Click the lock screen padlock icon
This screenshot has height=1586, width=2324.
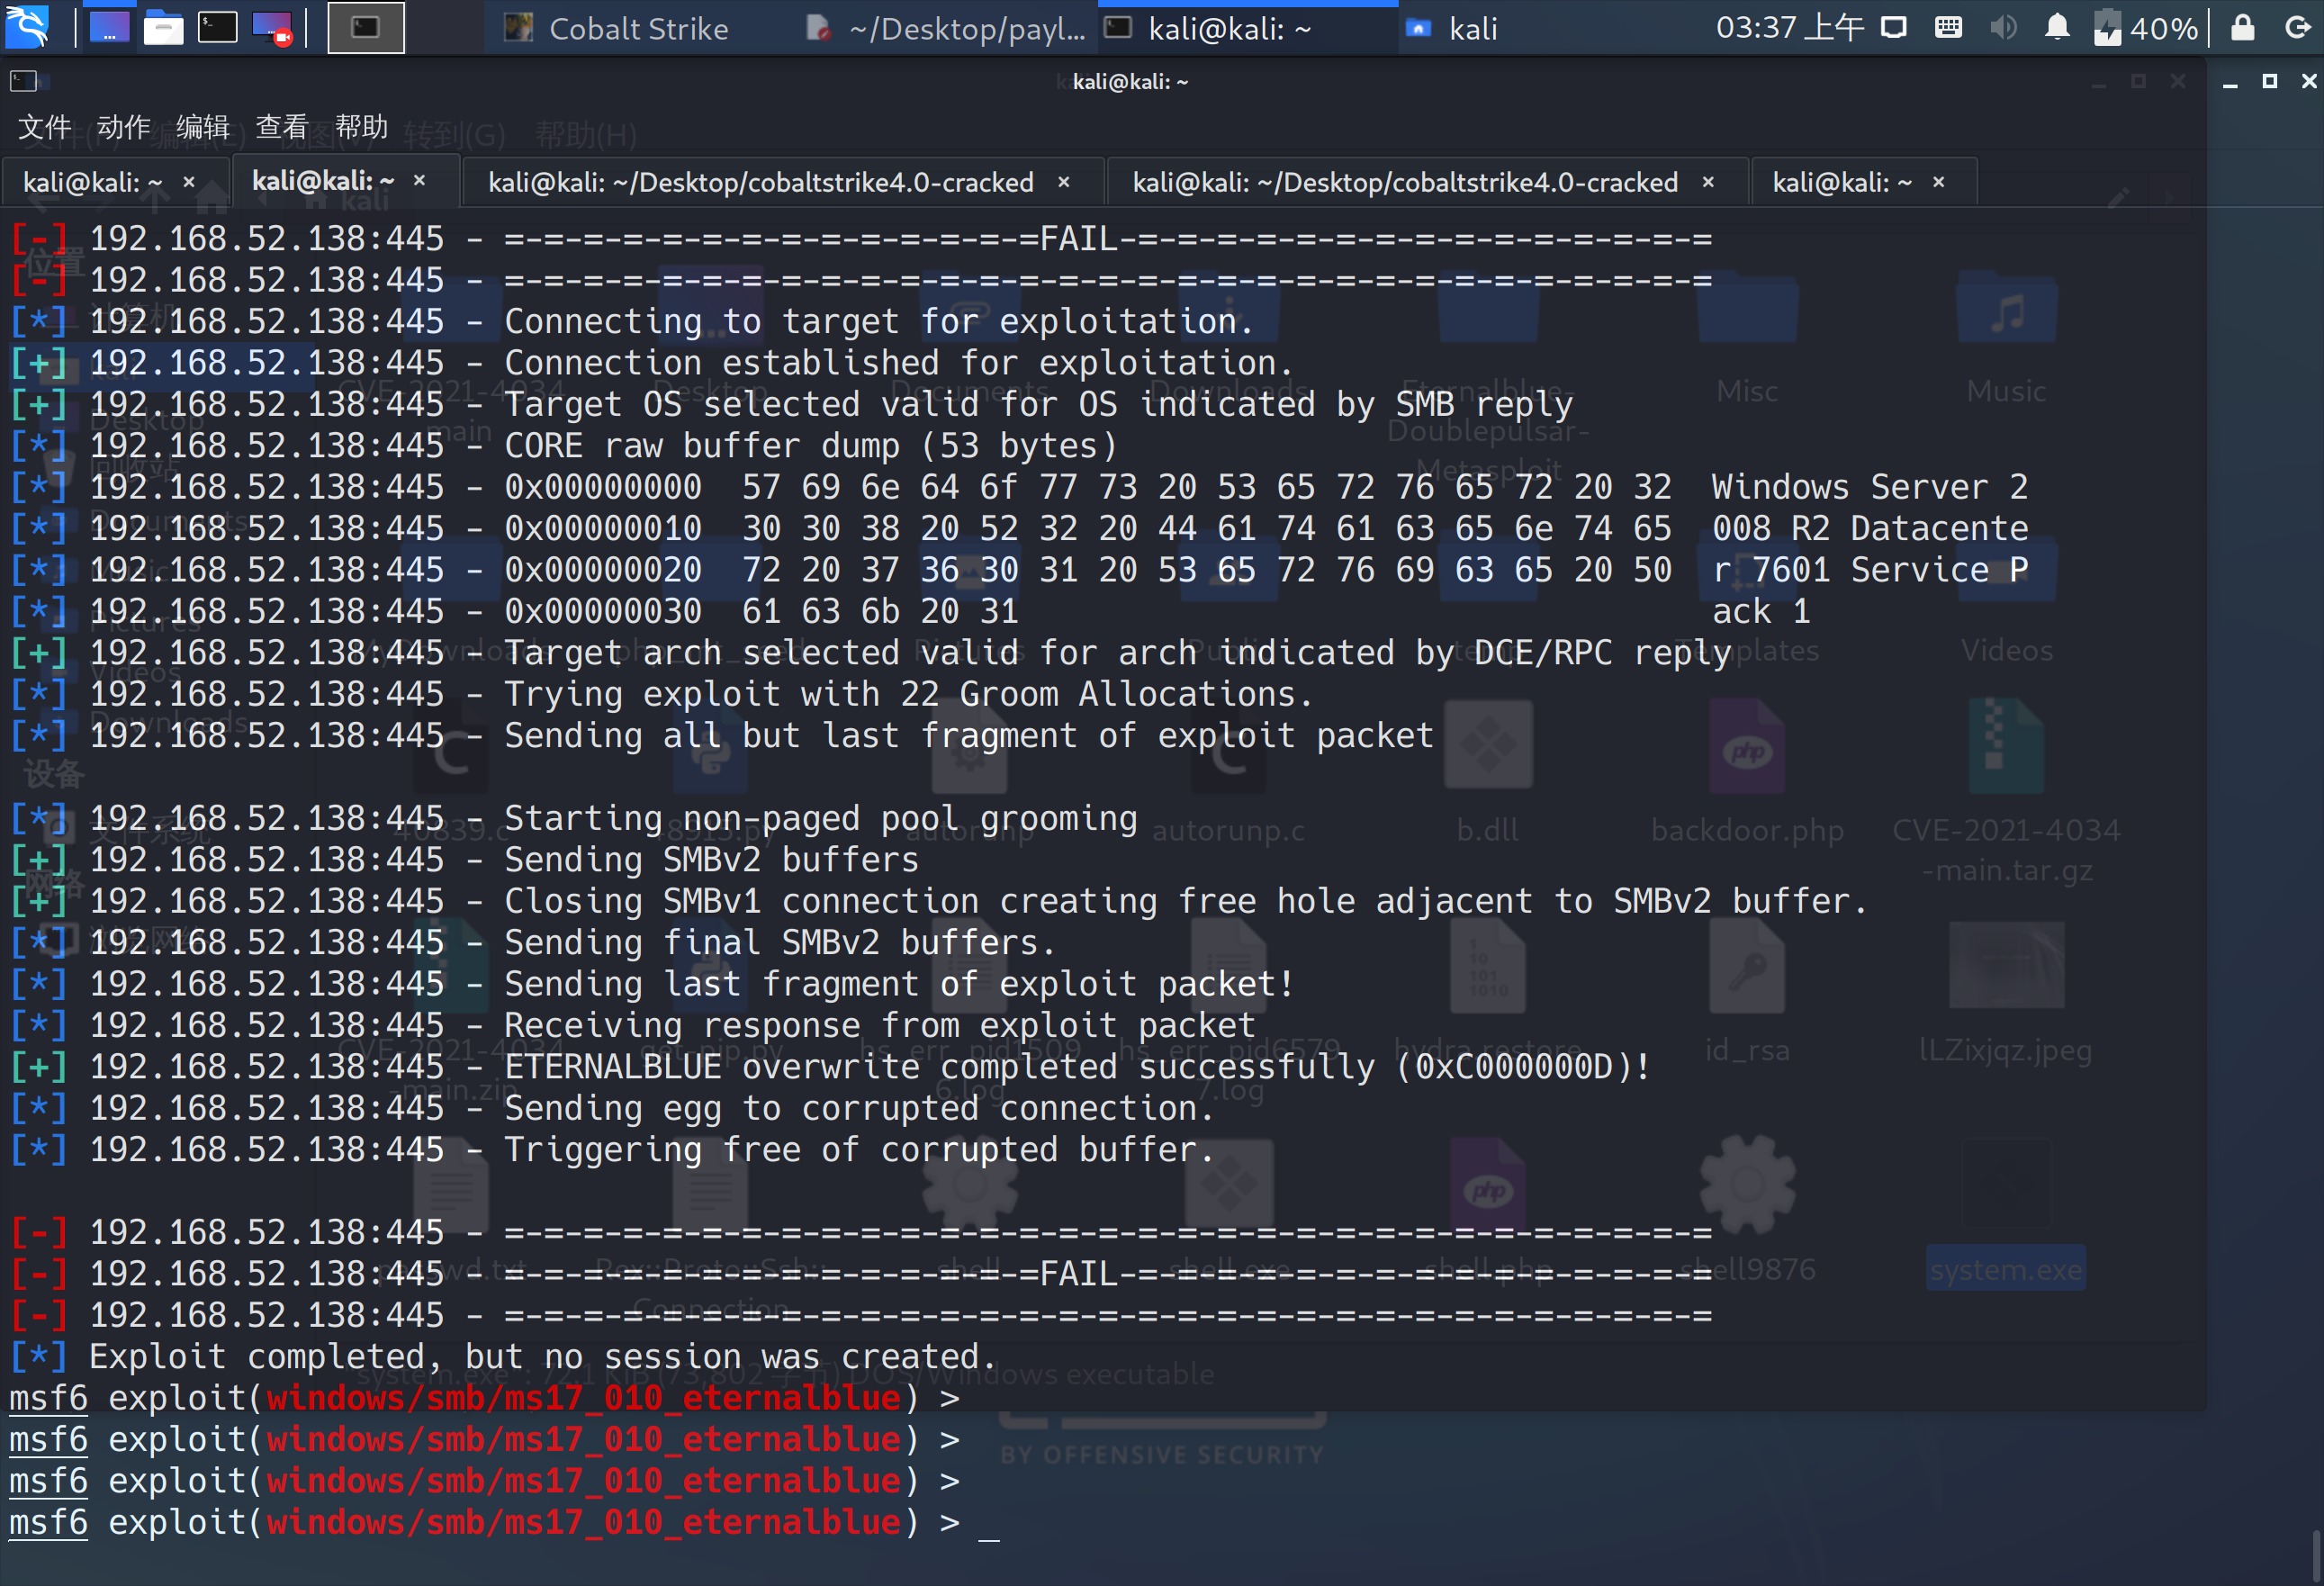2243,28
